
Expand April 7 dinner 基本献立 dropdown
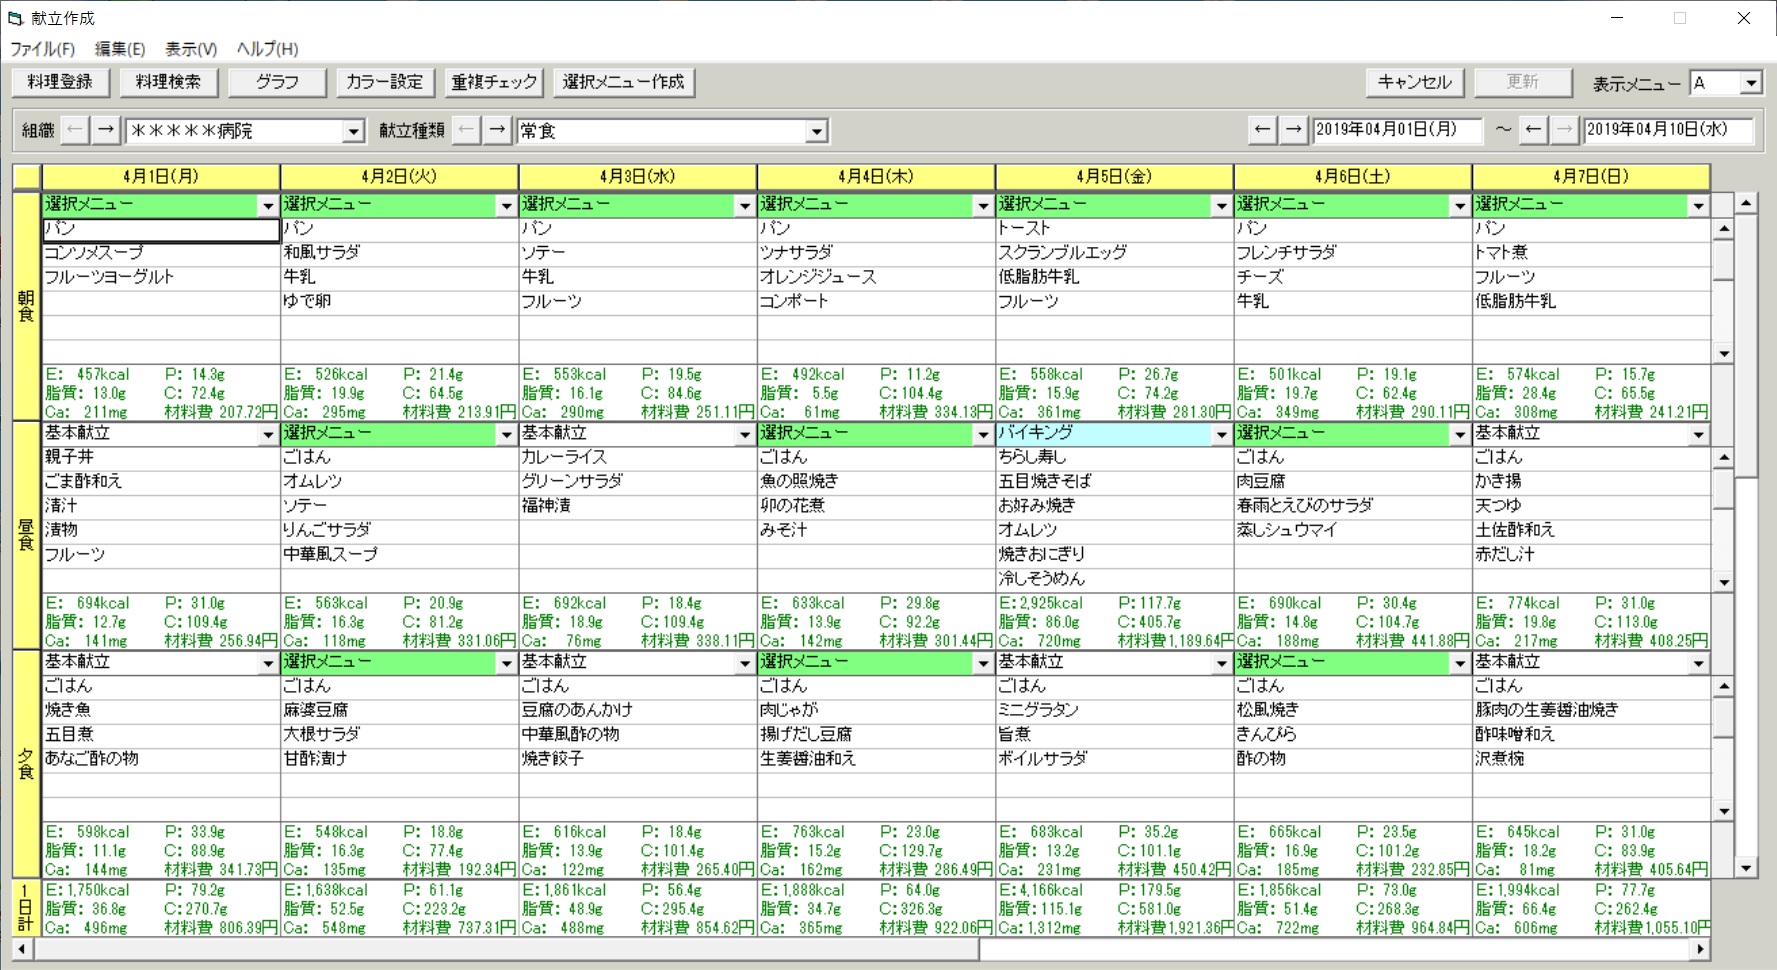click(x=1698, y=663)
